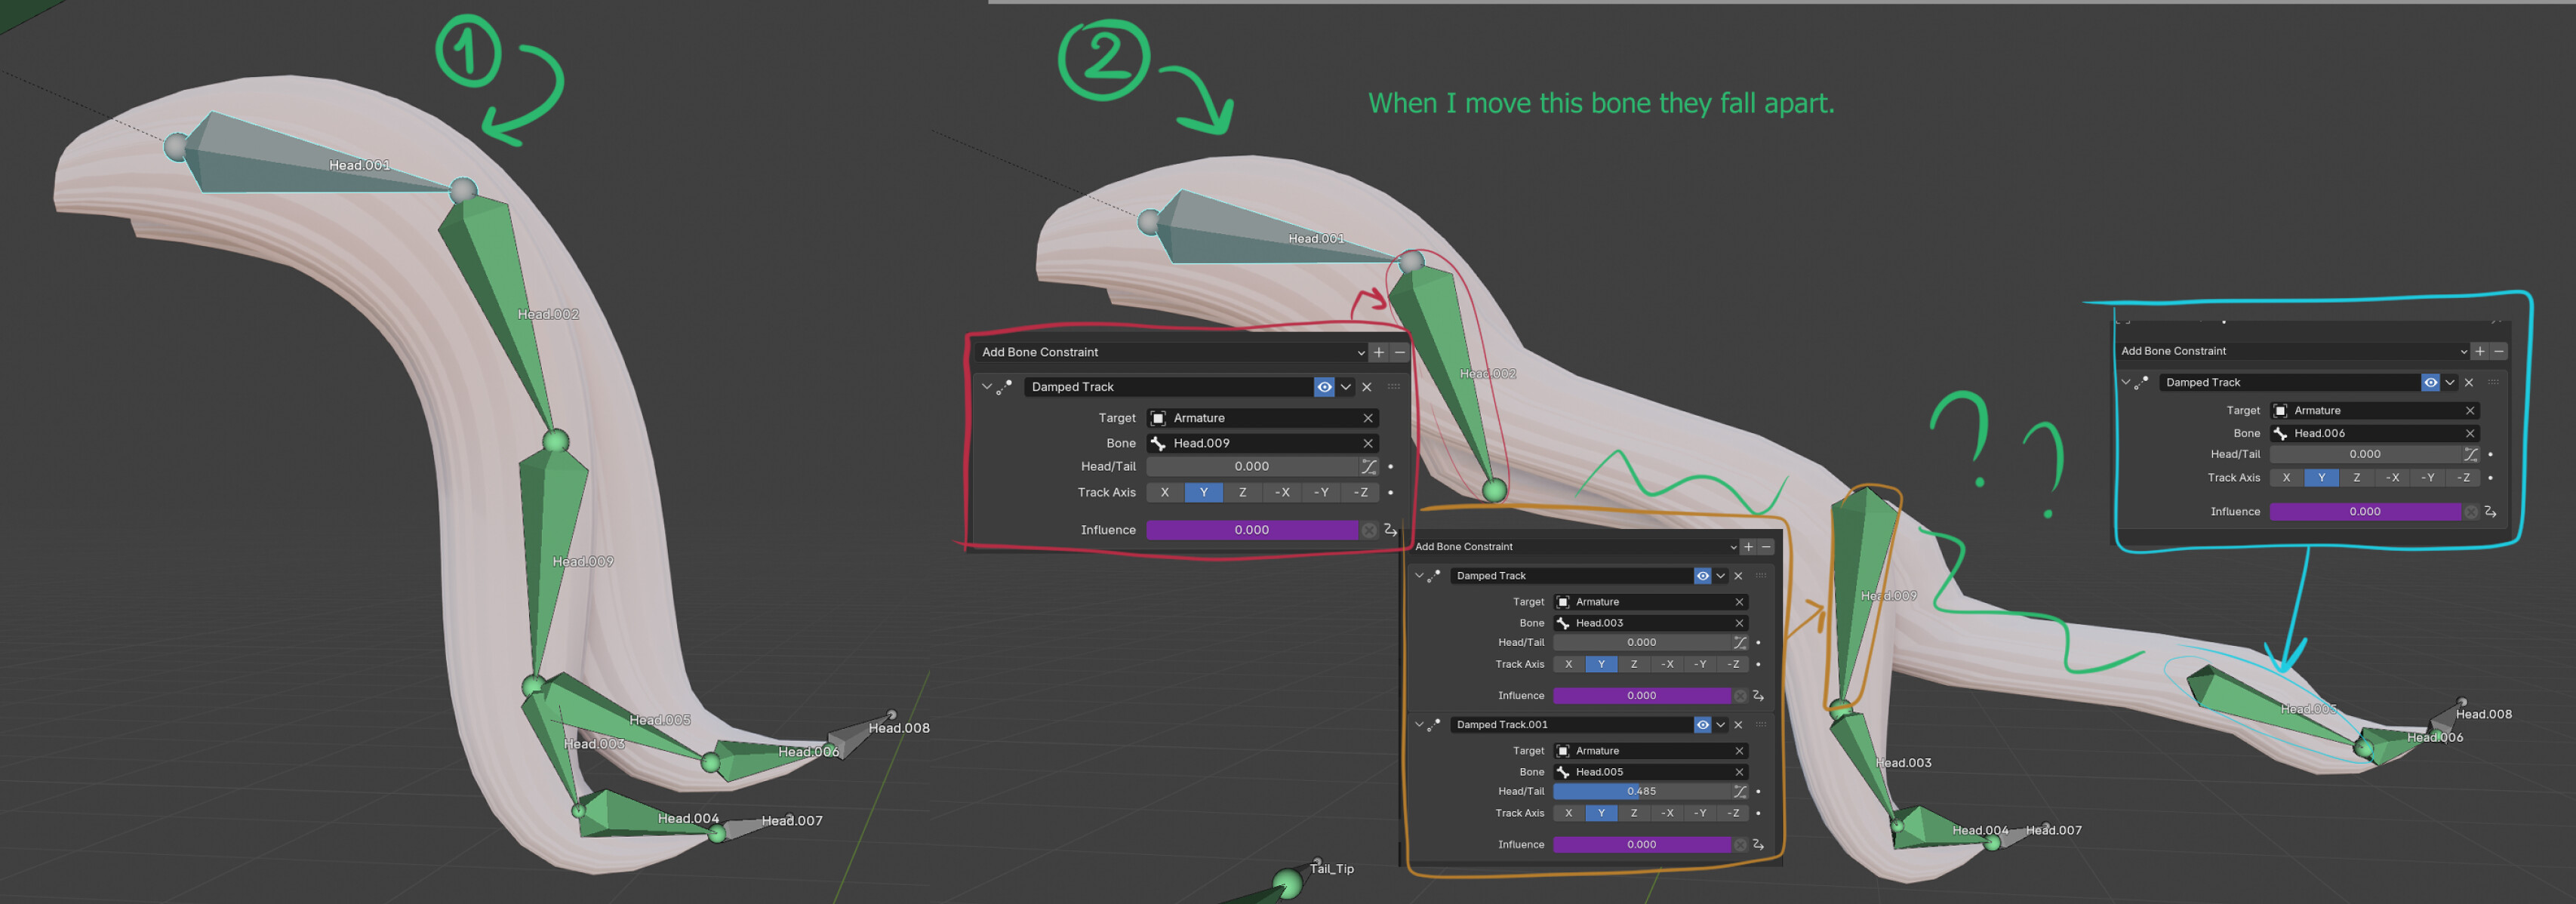Open the Add Bone Constraint dropdown above the Head.006 constraint
The width and height of the screenshot is (2576, 904).
(2293, 351)
